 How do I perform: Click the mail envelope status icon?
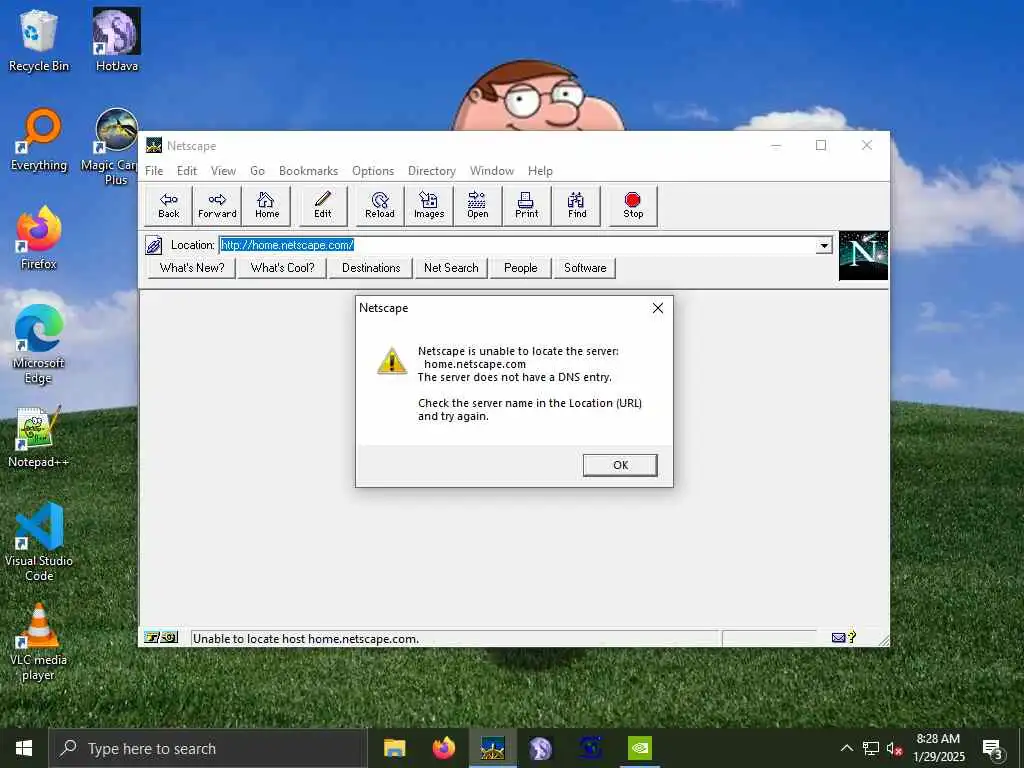(x=839, y=637)
